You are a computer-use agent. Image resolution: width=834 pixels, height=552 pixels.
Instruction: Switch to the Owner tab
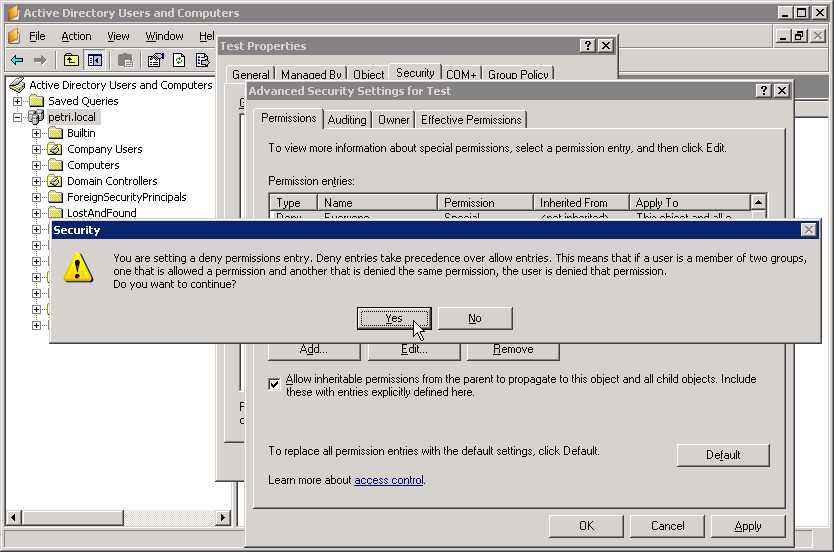point(394,120)
